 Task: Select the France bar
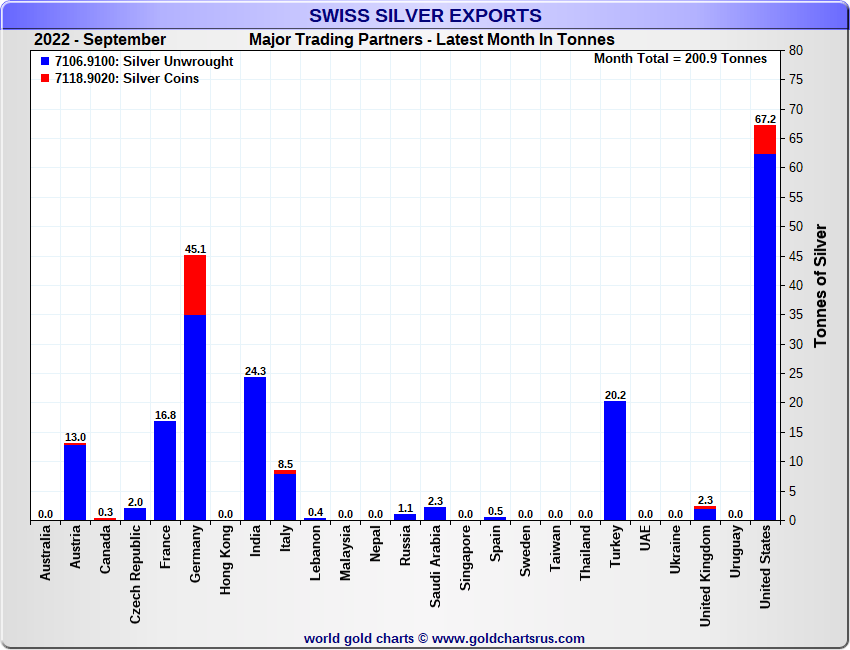(x=165, y=470)
